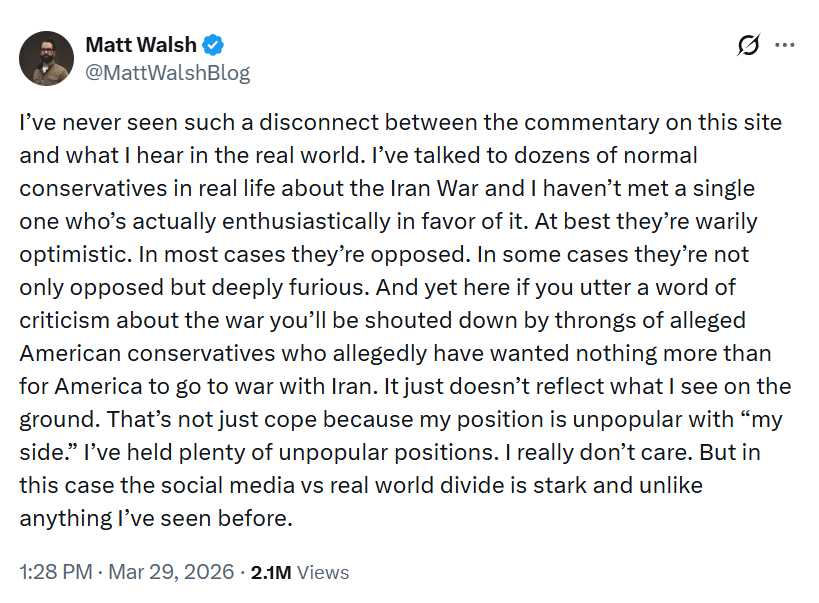
Task: Open Matt Walsh's profile picture
Action: click(x=47, y=59)
